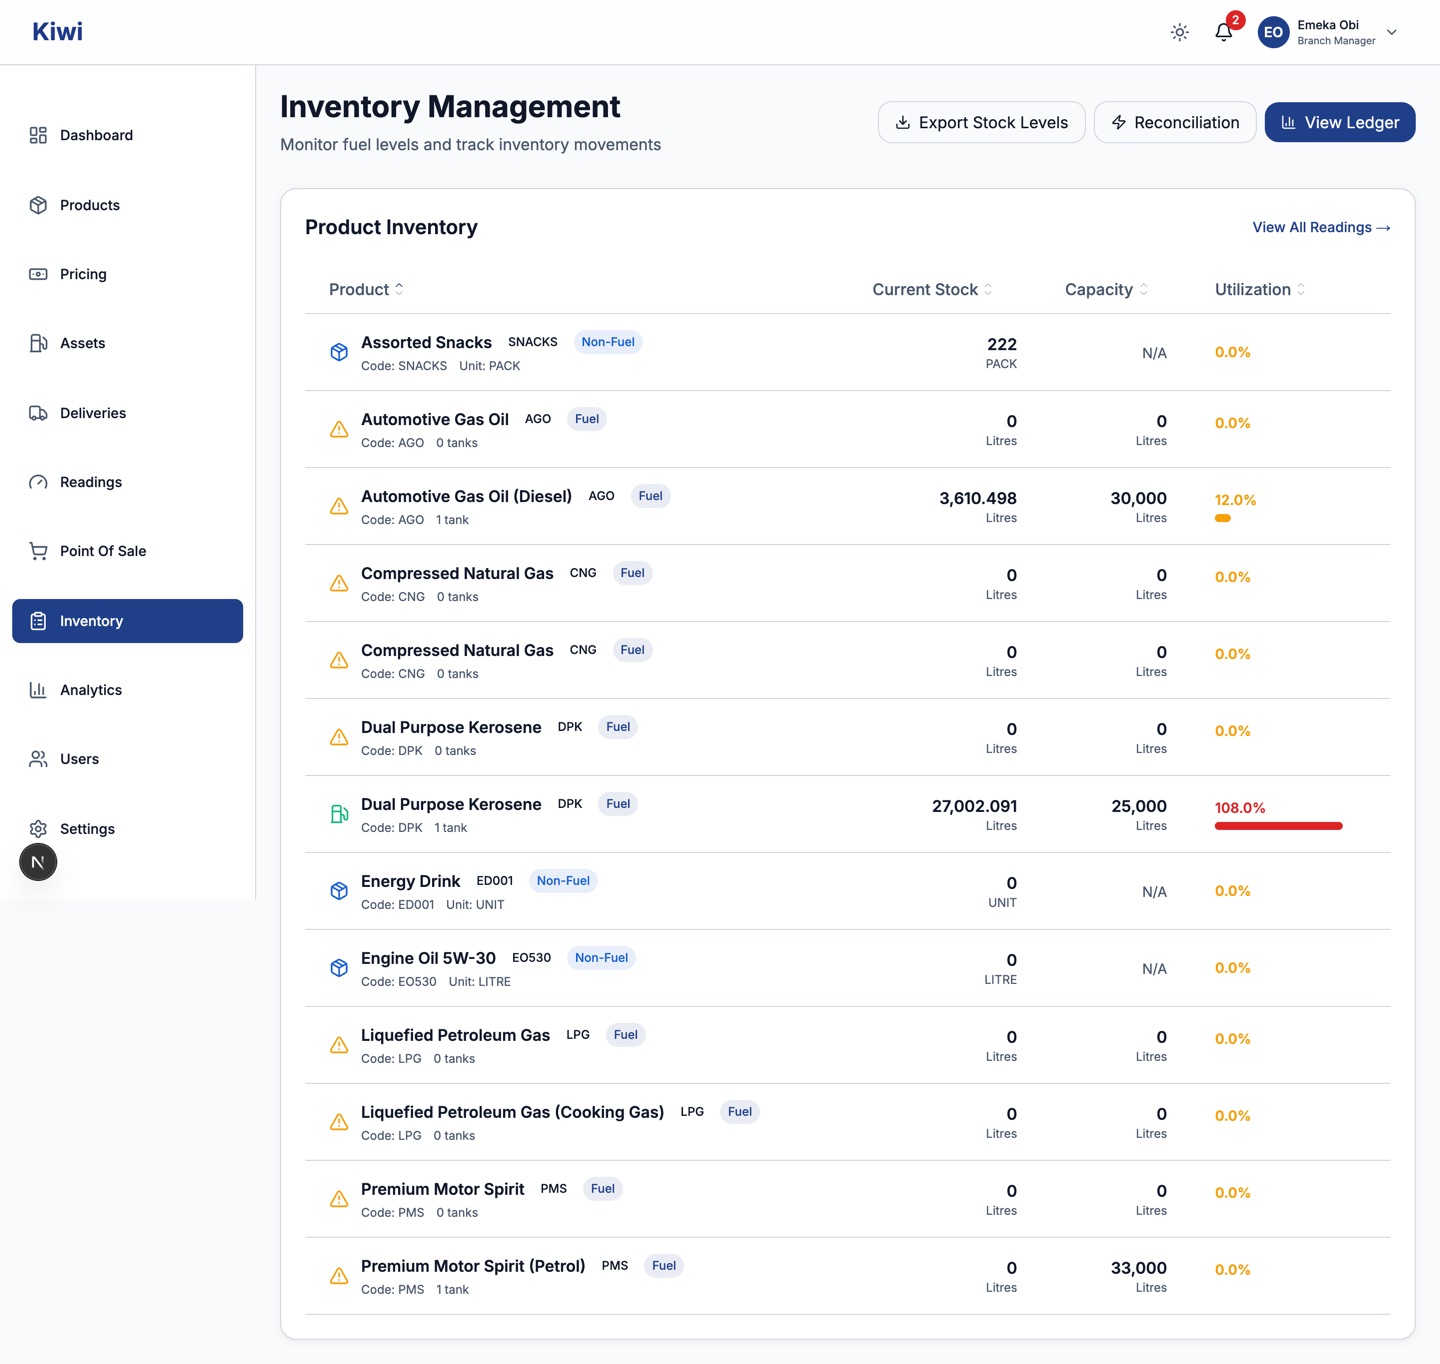Click the Point Of Sale cart icon

click(x=38, y=551)
